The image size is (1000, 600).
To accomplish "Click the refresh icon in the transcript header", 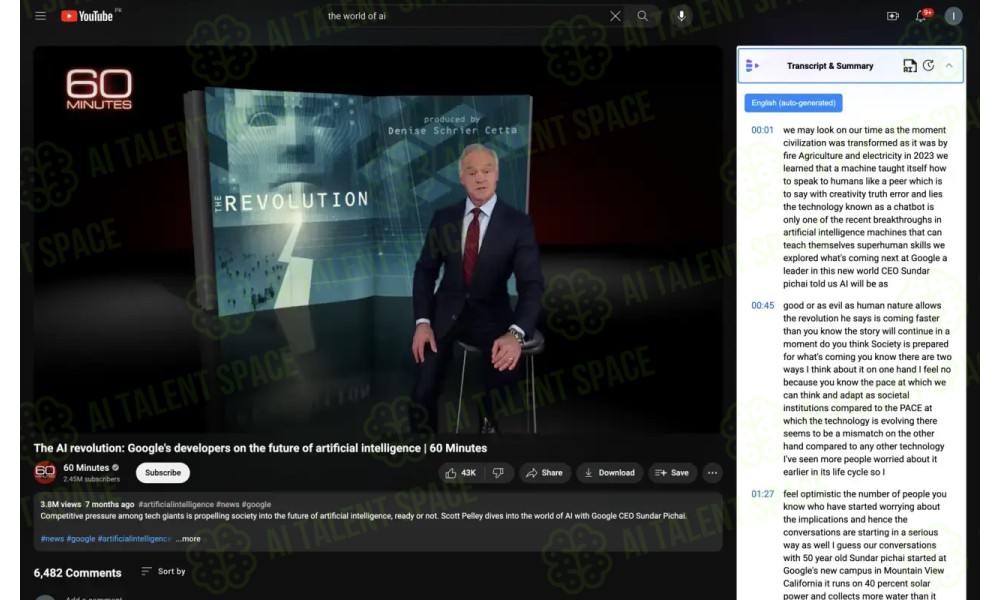I will 929,65.
